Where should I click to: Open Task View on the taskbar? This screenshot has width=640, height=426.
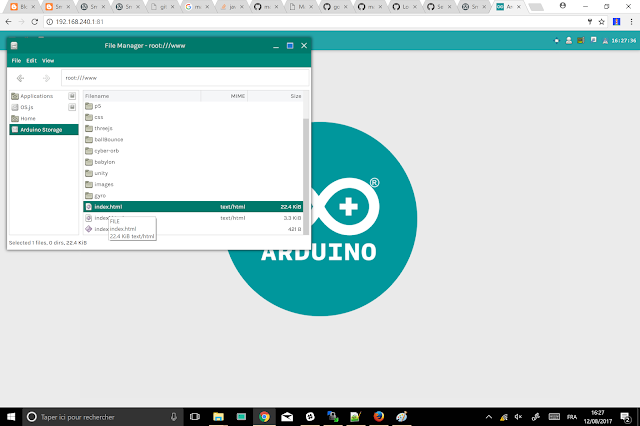195,417
